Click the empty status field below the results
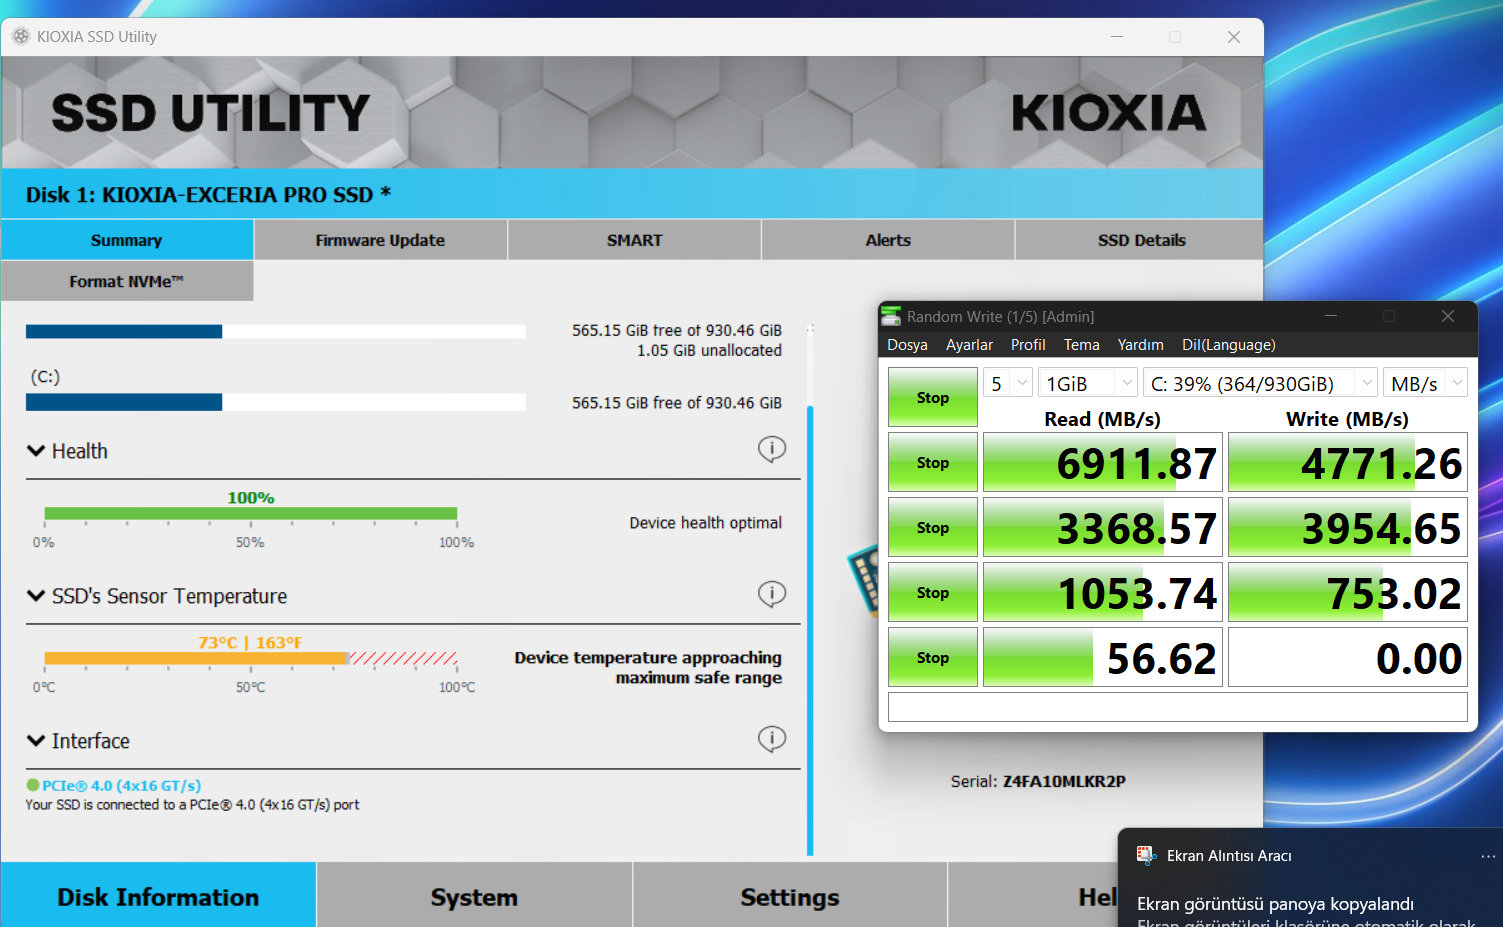 1178,707
